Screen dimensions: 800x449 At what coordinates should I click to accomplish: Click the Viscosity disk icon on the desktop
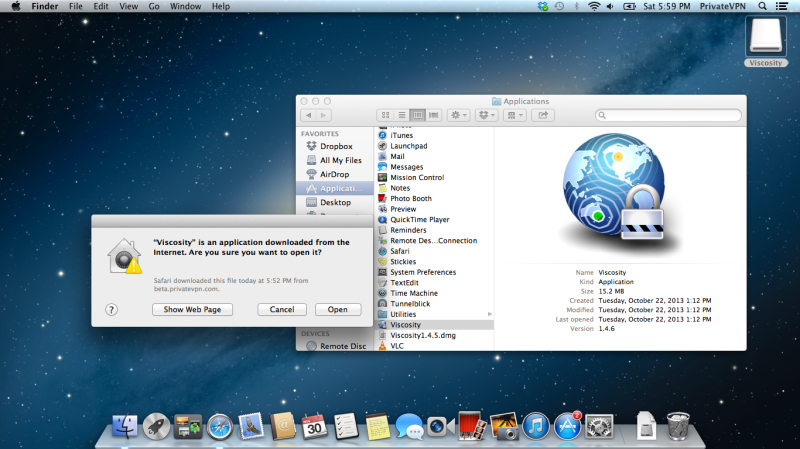(766, 38)
